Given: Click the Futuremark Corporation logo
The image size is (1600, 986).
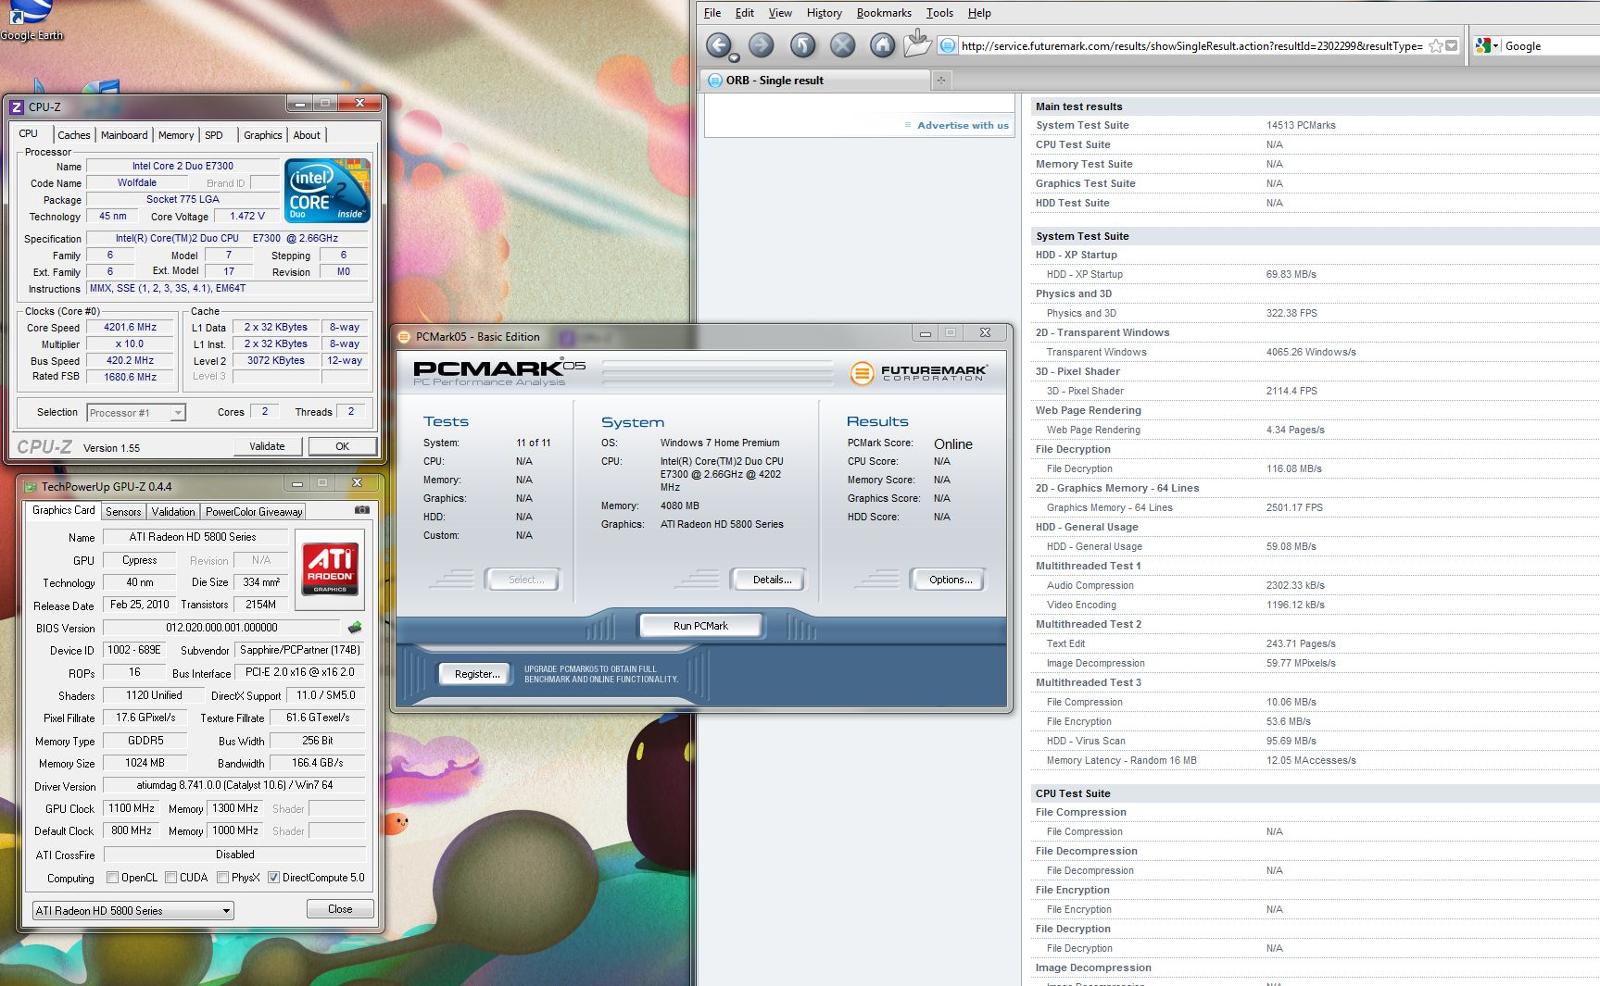Looking at the screenshot, I should tap(918, 373).
